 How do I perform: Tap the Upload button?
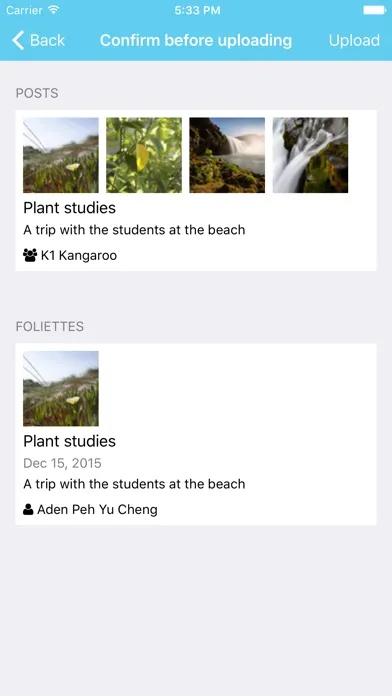click(354, 40)
